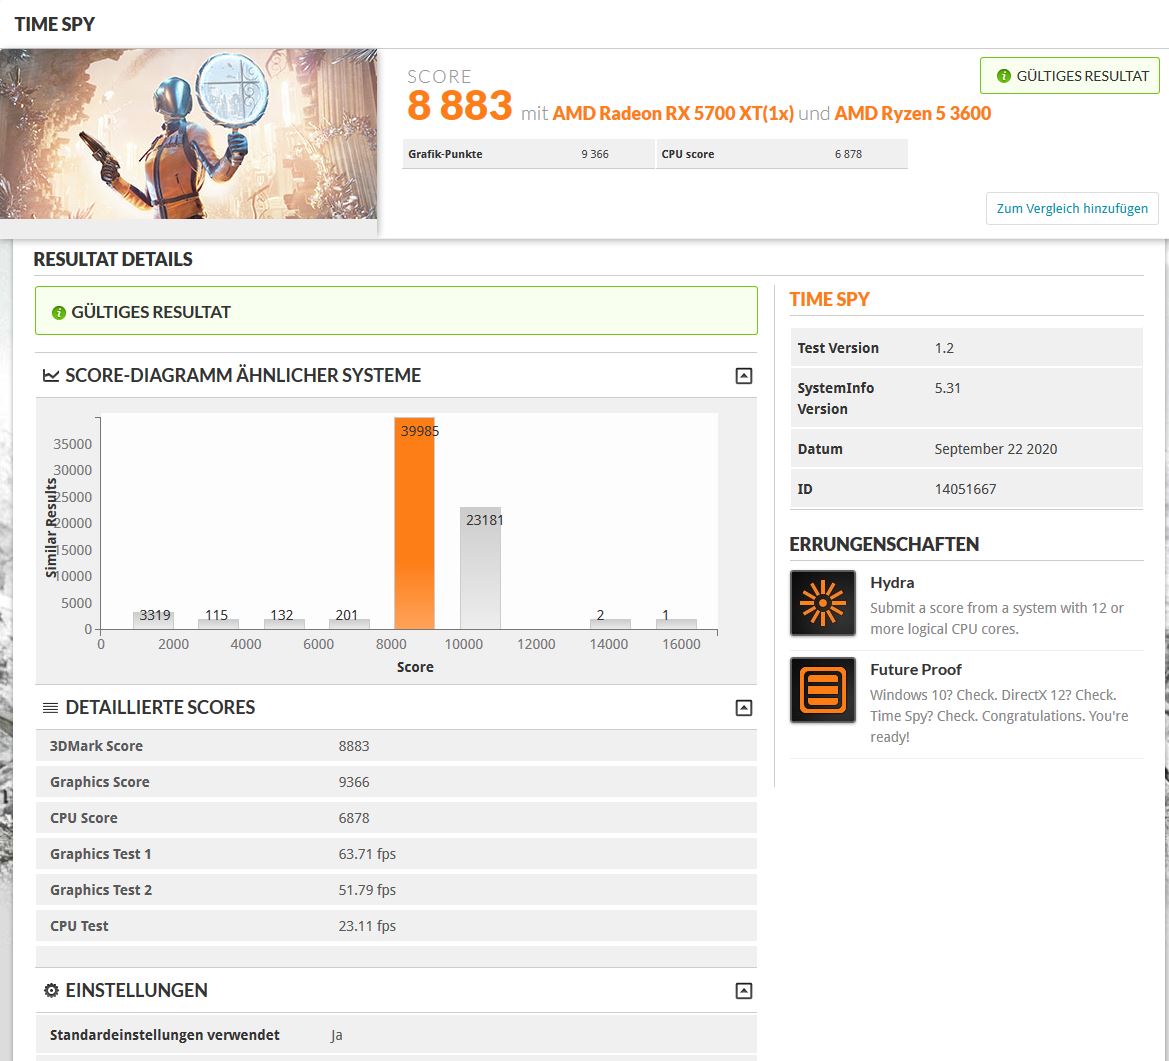Click the date September 22 2020
The width and height of the screenshot is (1169, 1061).
[x=995, y=449]
